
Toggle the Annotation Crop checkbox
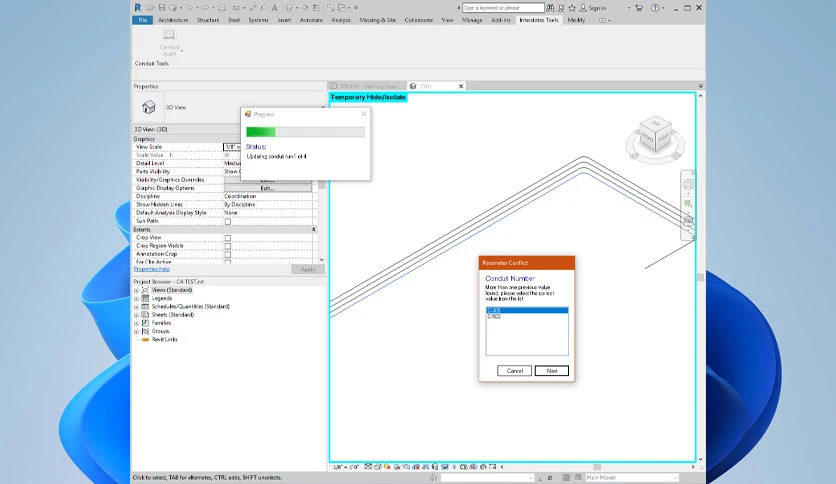click(x=228, y=254)
